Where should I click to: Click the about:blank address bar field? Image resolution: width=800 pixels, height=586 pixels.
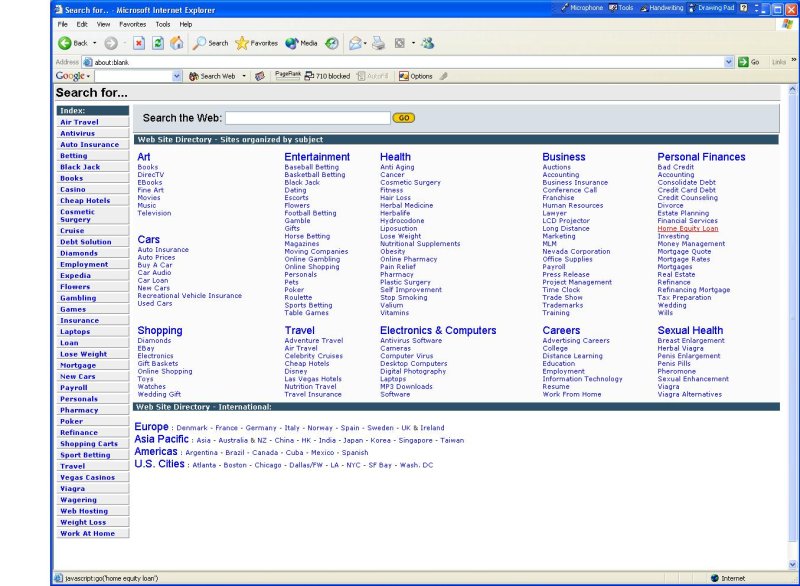(408, 62)
